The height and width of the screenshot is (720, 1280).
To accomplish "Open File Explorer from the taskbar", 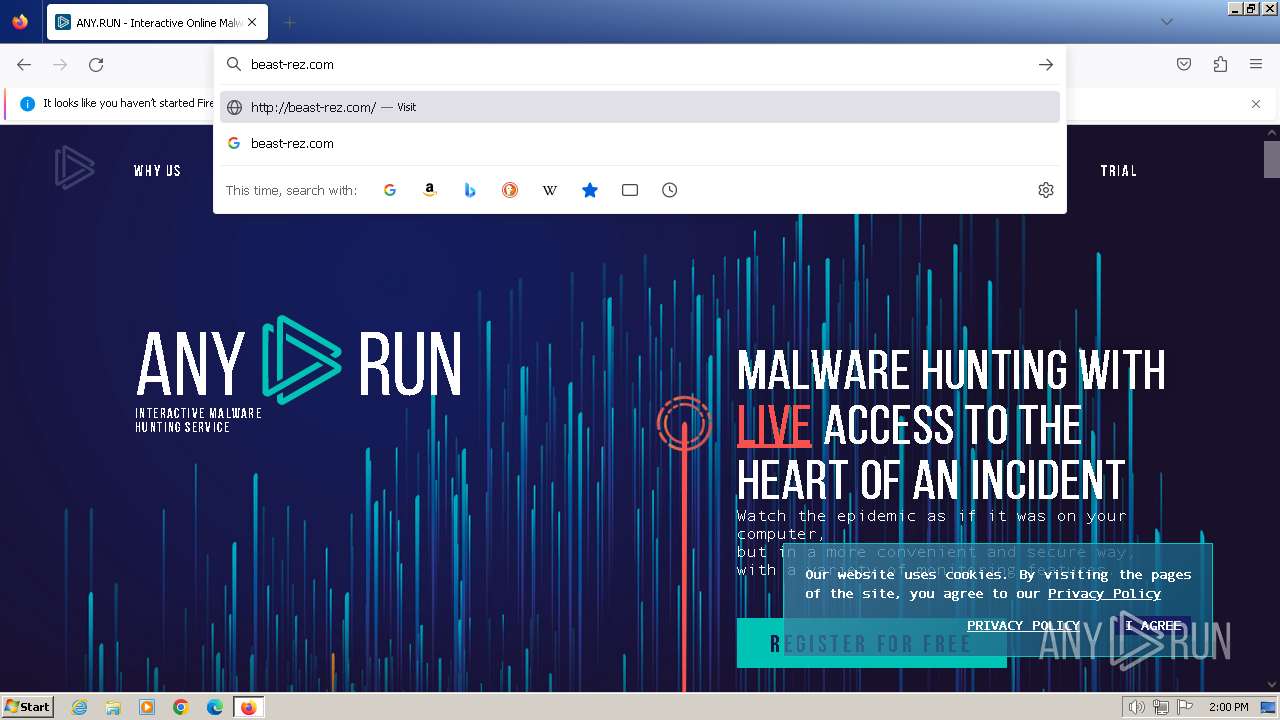I will click(113, 707).
